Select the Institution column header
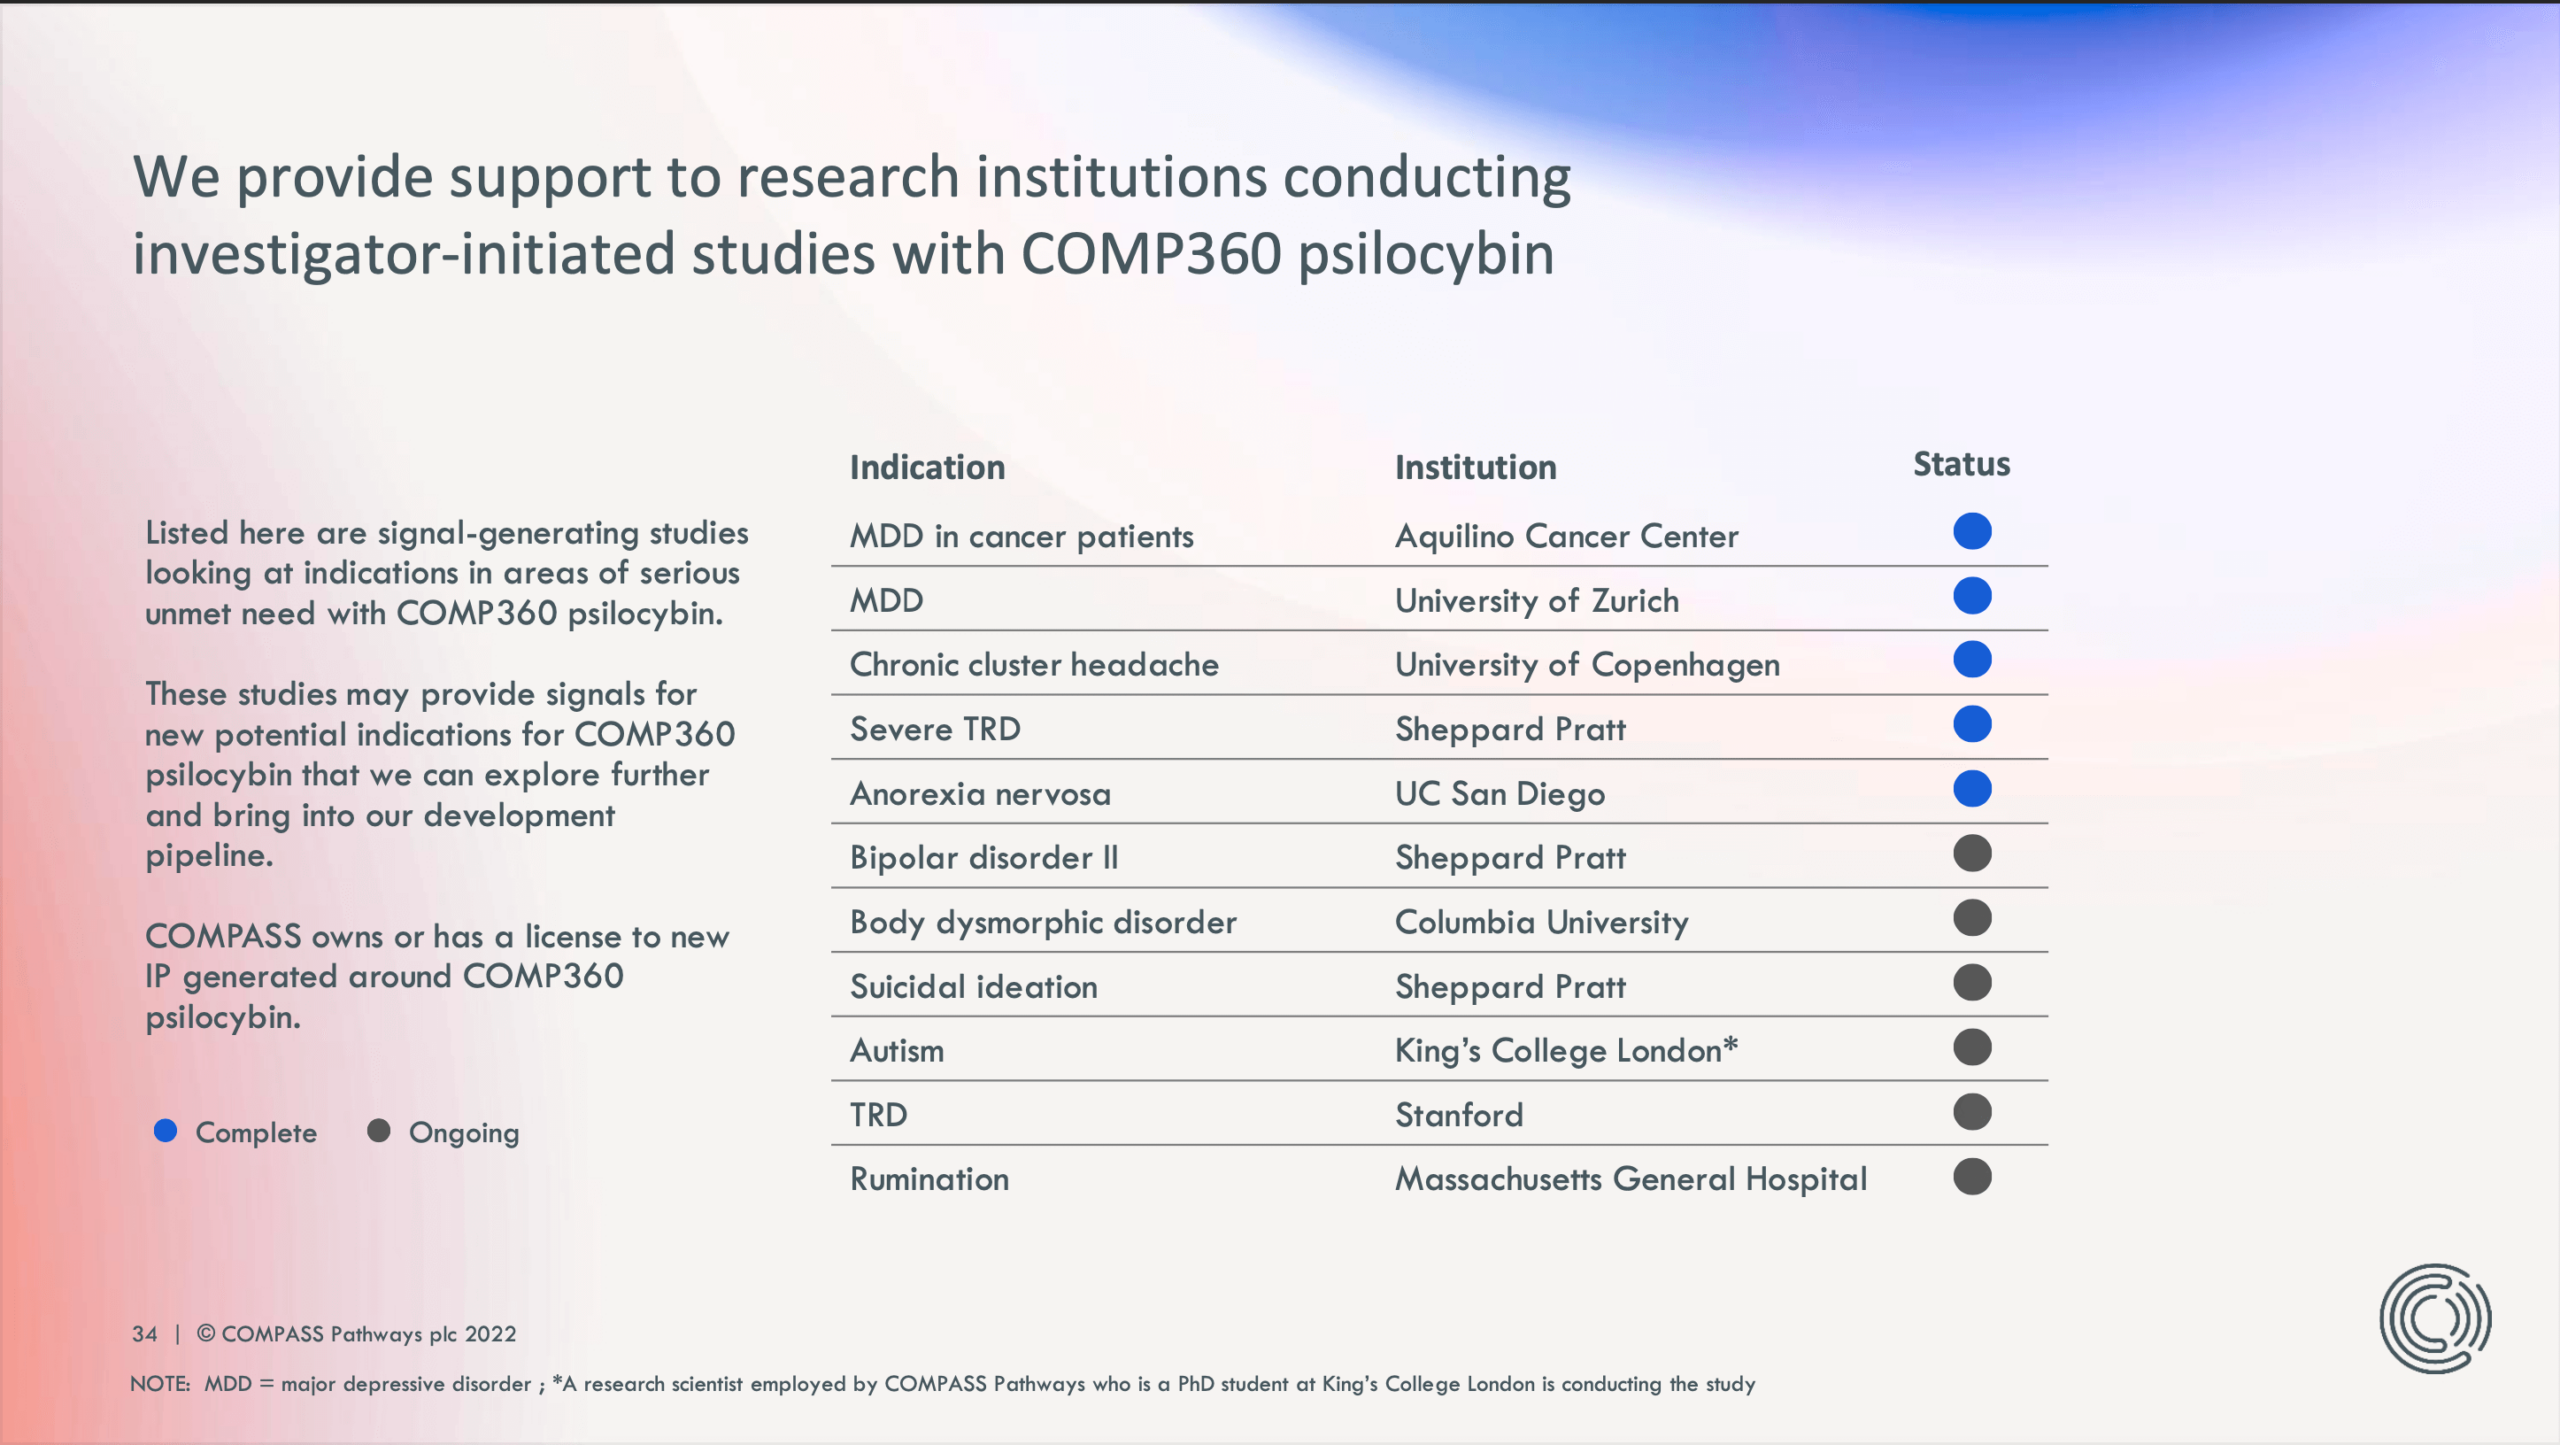The height and width of the screenshot is (1445, 2560). (x=1475, y=467)
